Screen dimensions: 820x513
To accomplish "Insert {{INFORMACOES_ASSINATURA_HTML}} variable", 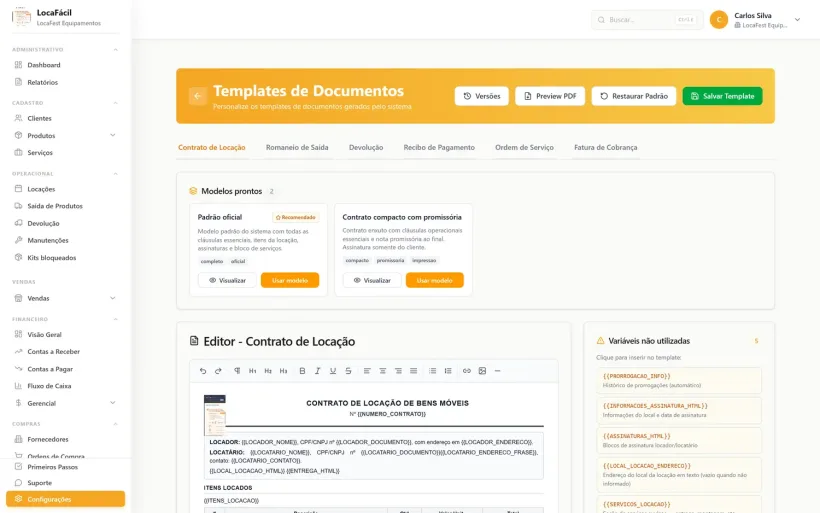I will [679, 410].
